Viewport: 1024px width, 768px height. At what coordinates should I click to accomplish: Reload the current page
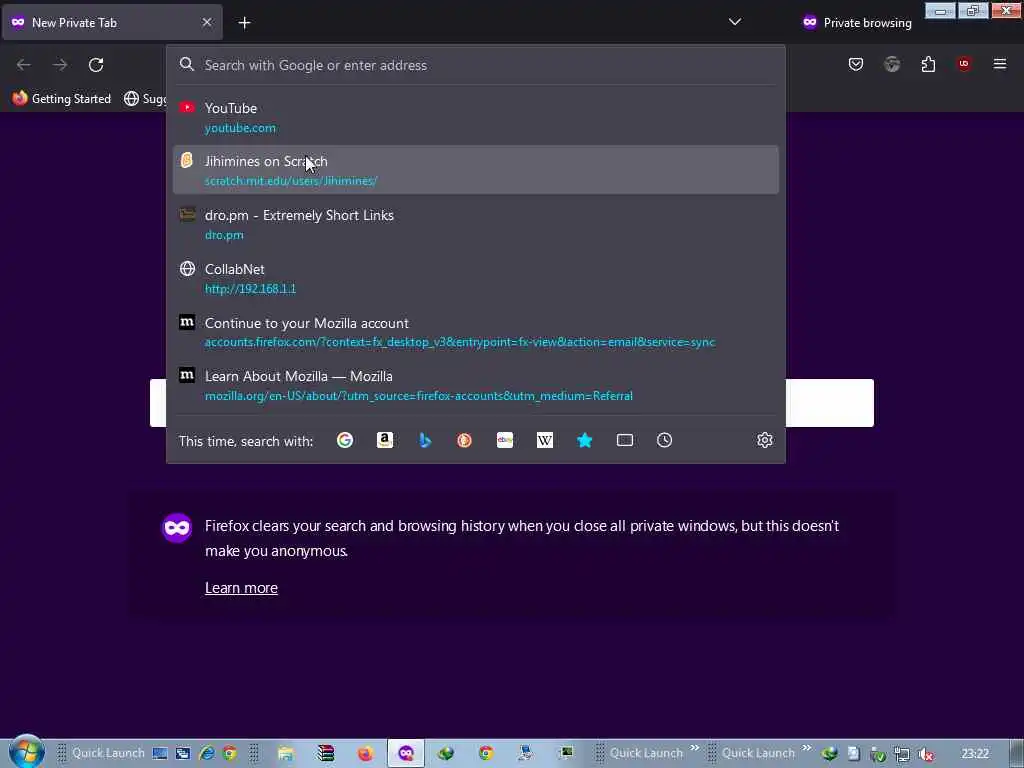(96, 65)
